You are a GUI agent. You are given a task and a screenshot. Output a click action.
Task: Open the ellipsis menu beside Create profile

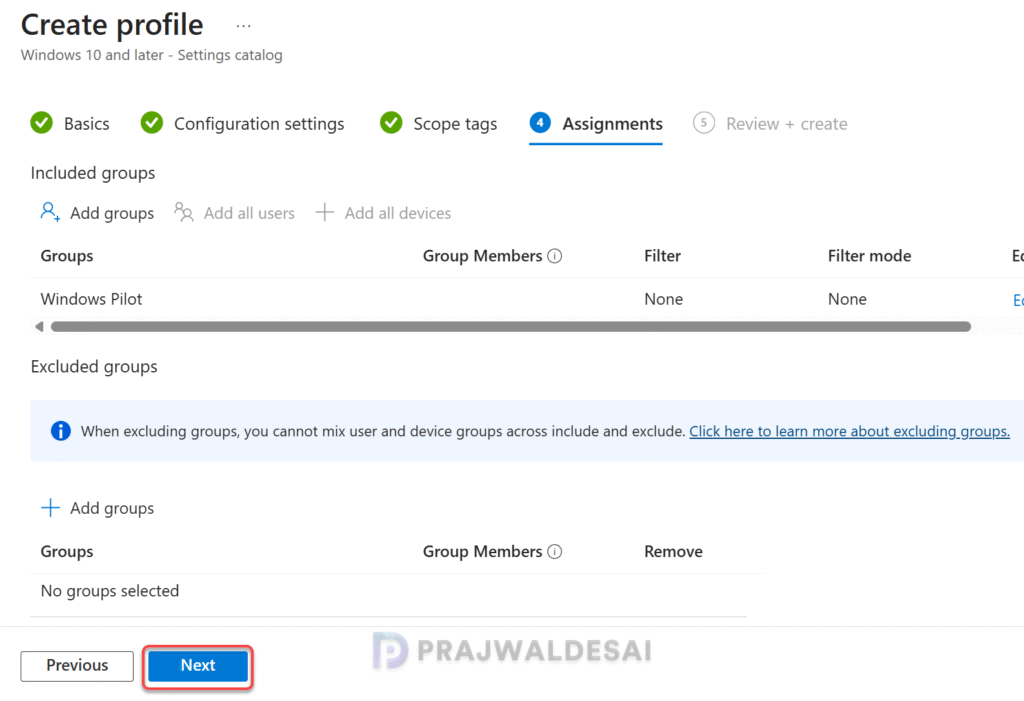tap(243, 26)
